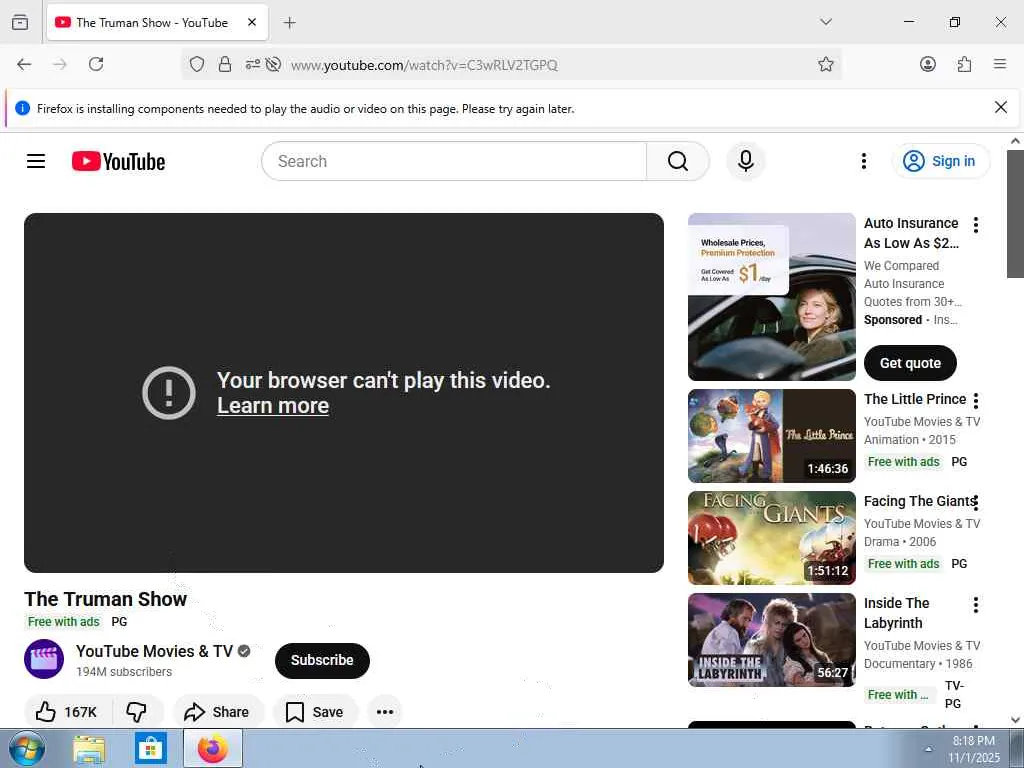The width and height of the screenshot is (1024, 768).
Task: Open more actions ellipsis below video
Action: (x=385, y=712)
